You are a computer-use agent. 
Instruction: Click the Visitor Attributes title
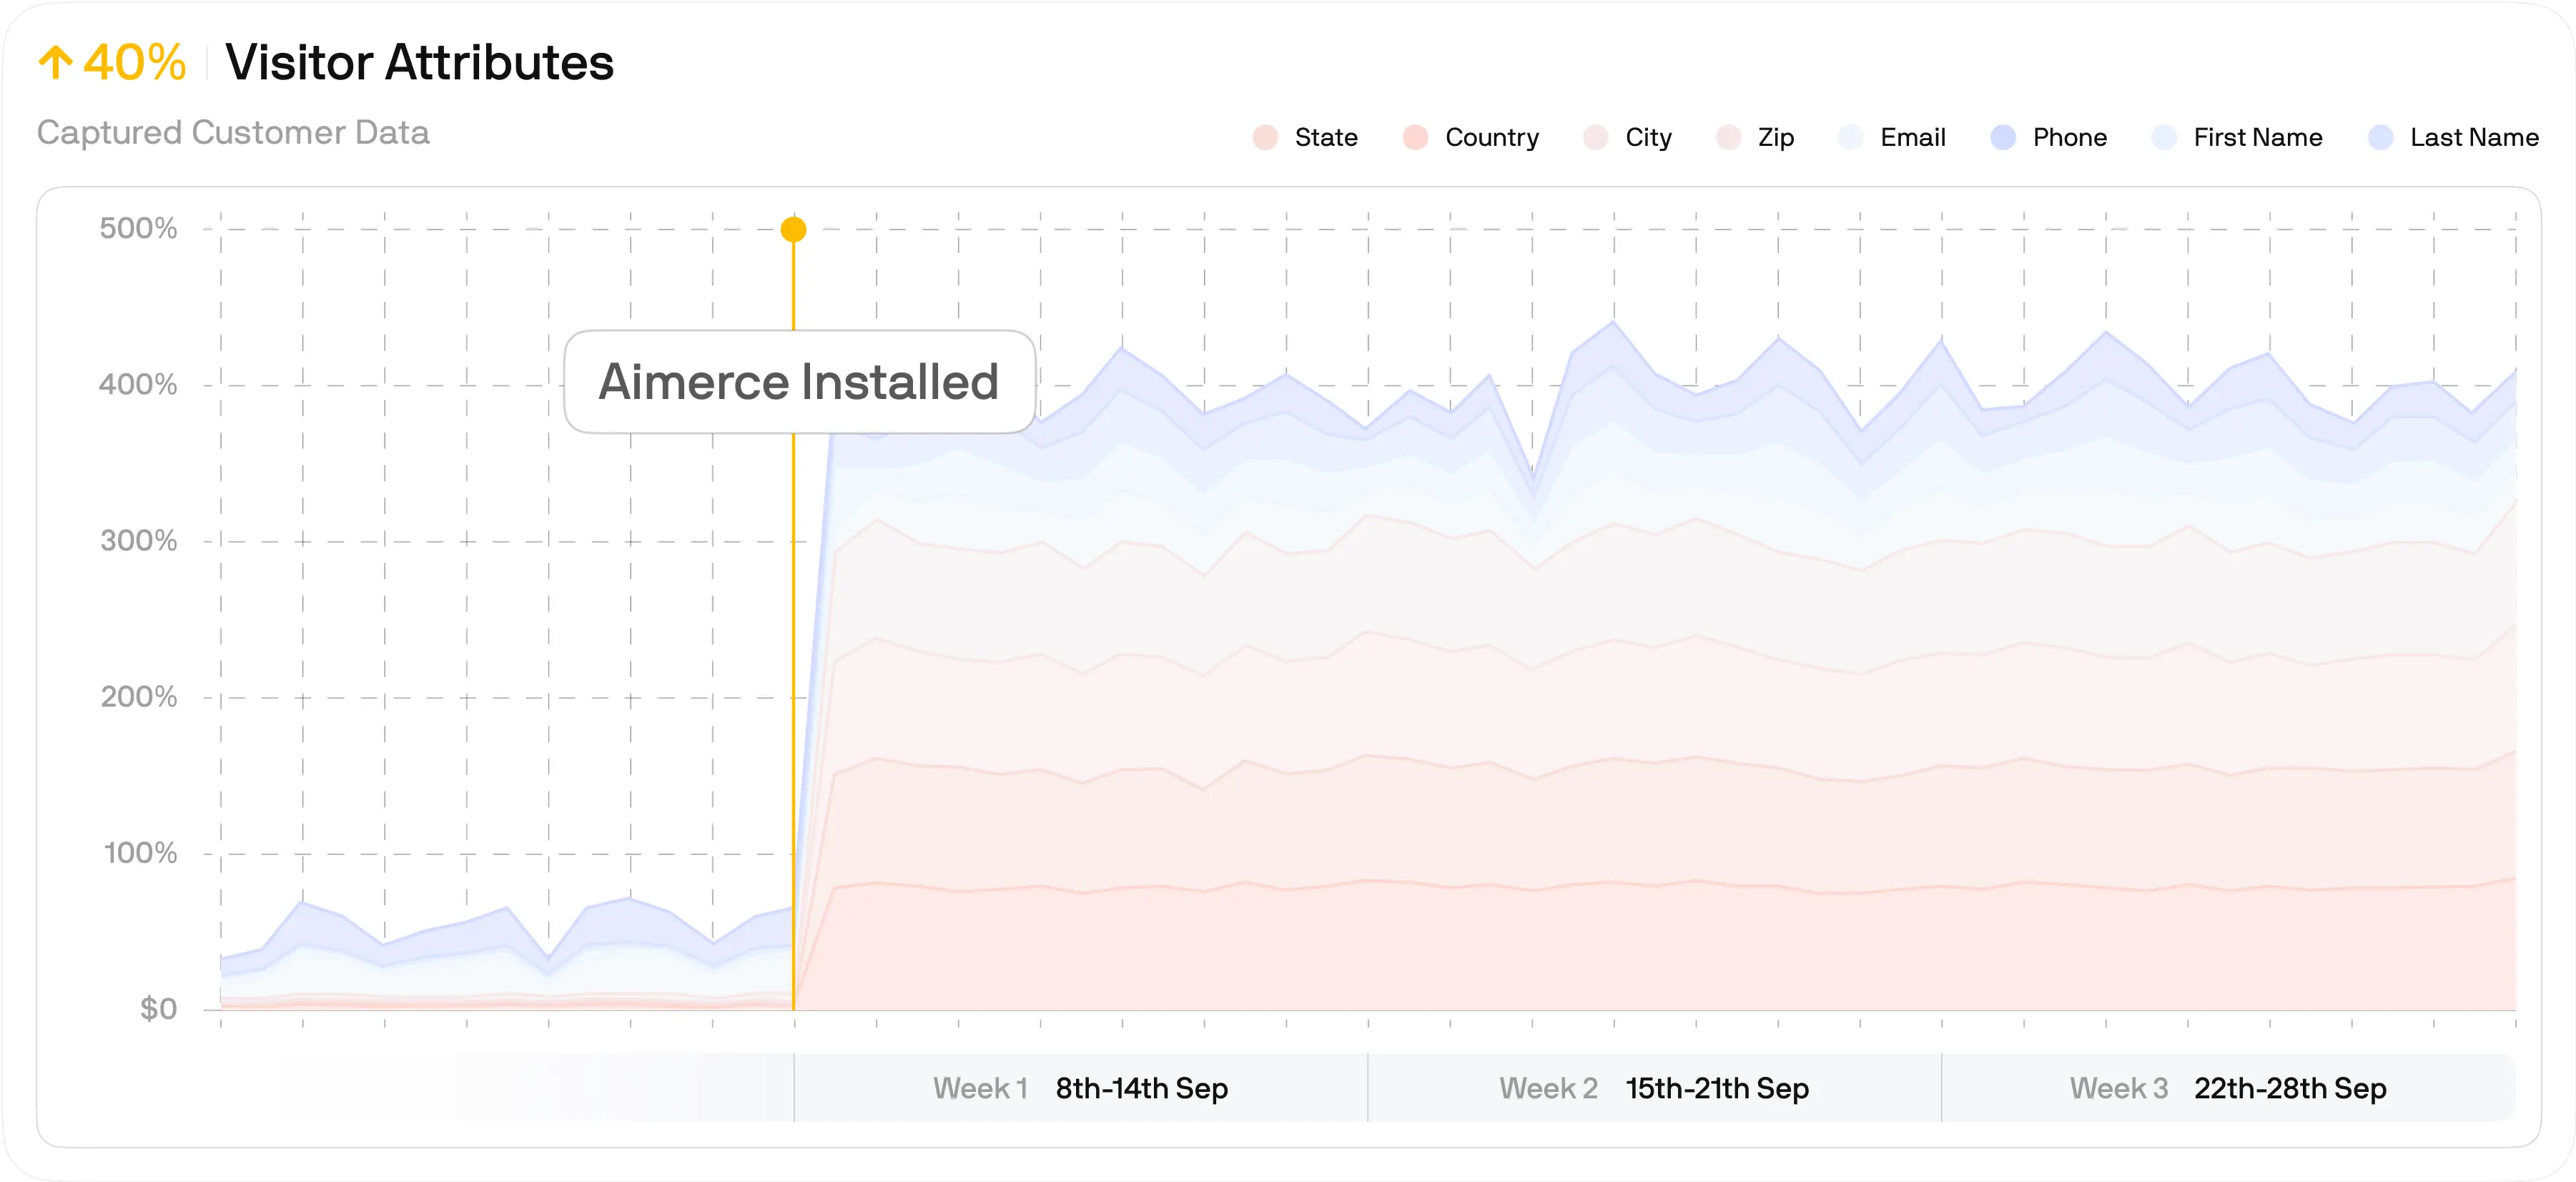[x=419, y=62]
